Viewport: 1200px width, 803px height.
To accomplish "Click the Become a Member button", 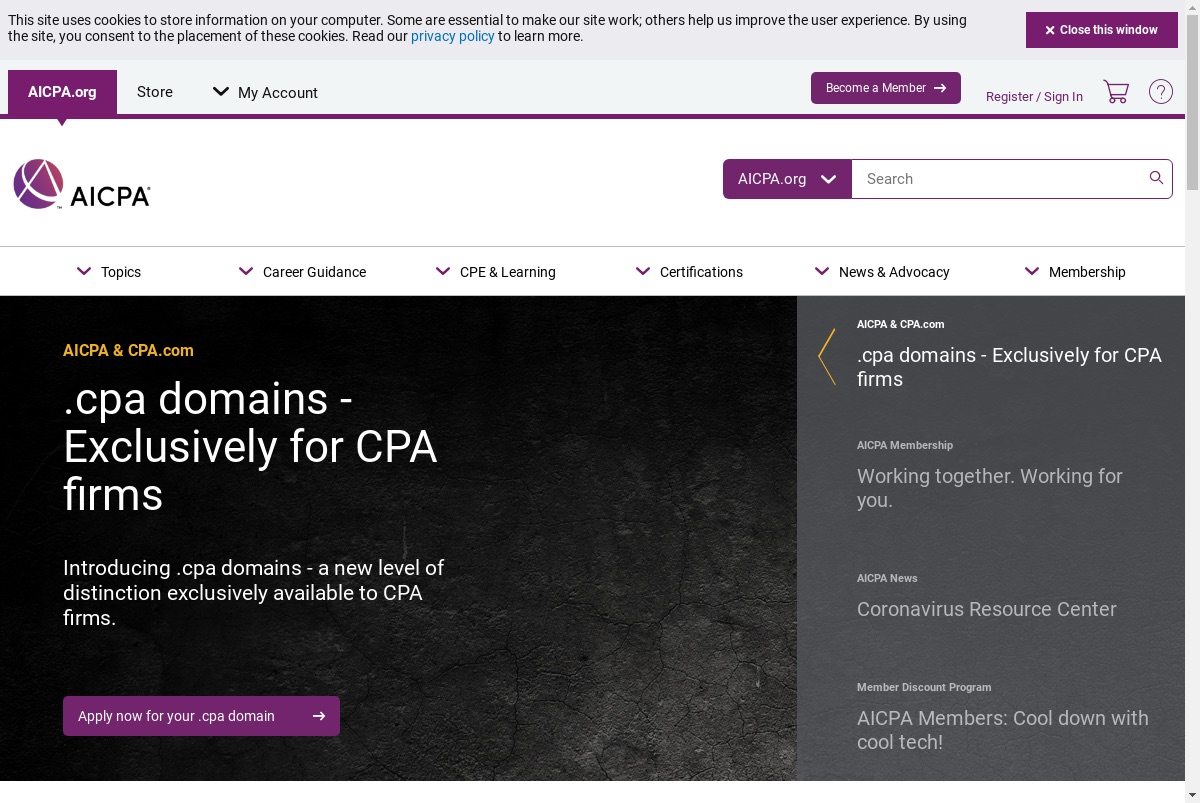I will [x=886, y=88].
